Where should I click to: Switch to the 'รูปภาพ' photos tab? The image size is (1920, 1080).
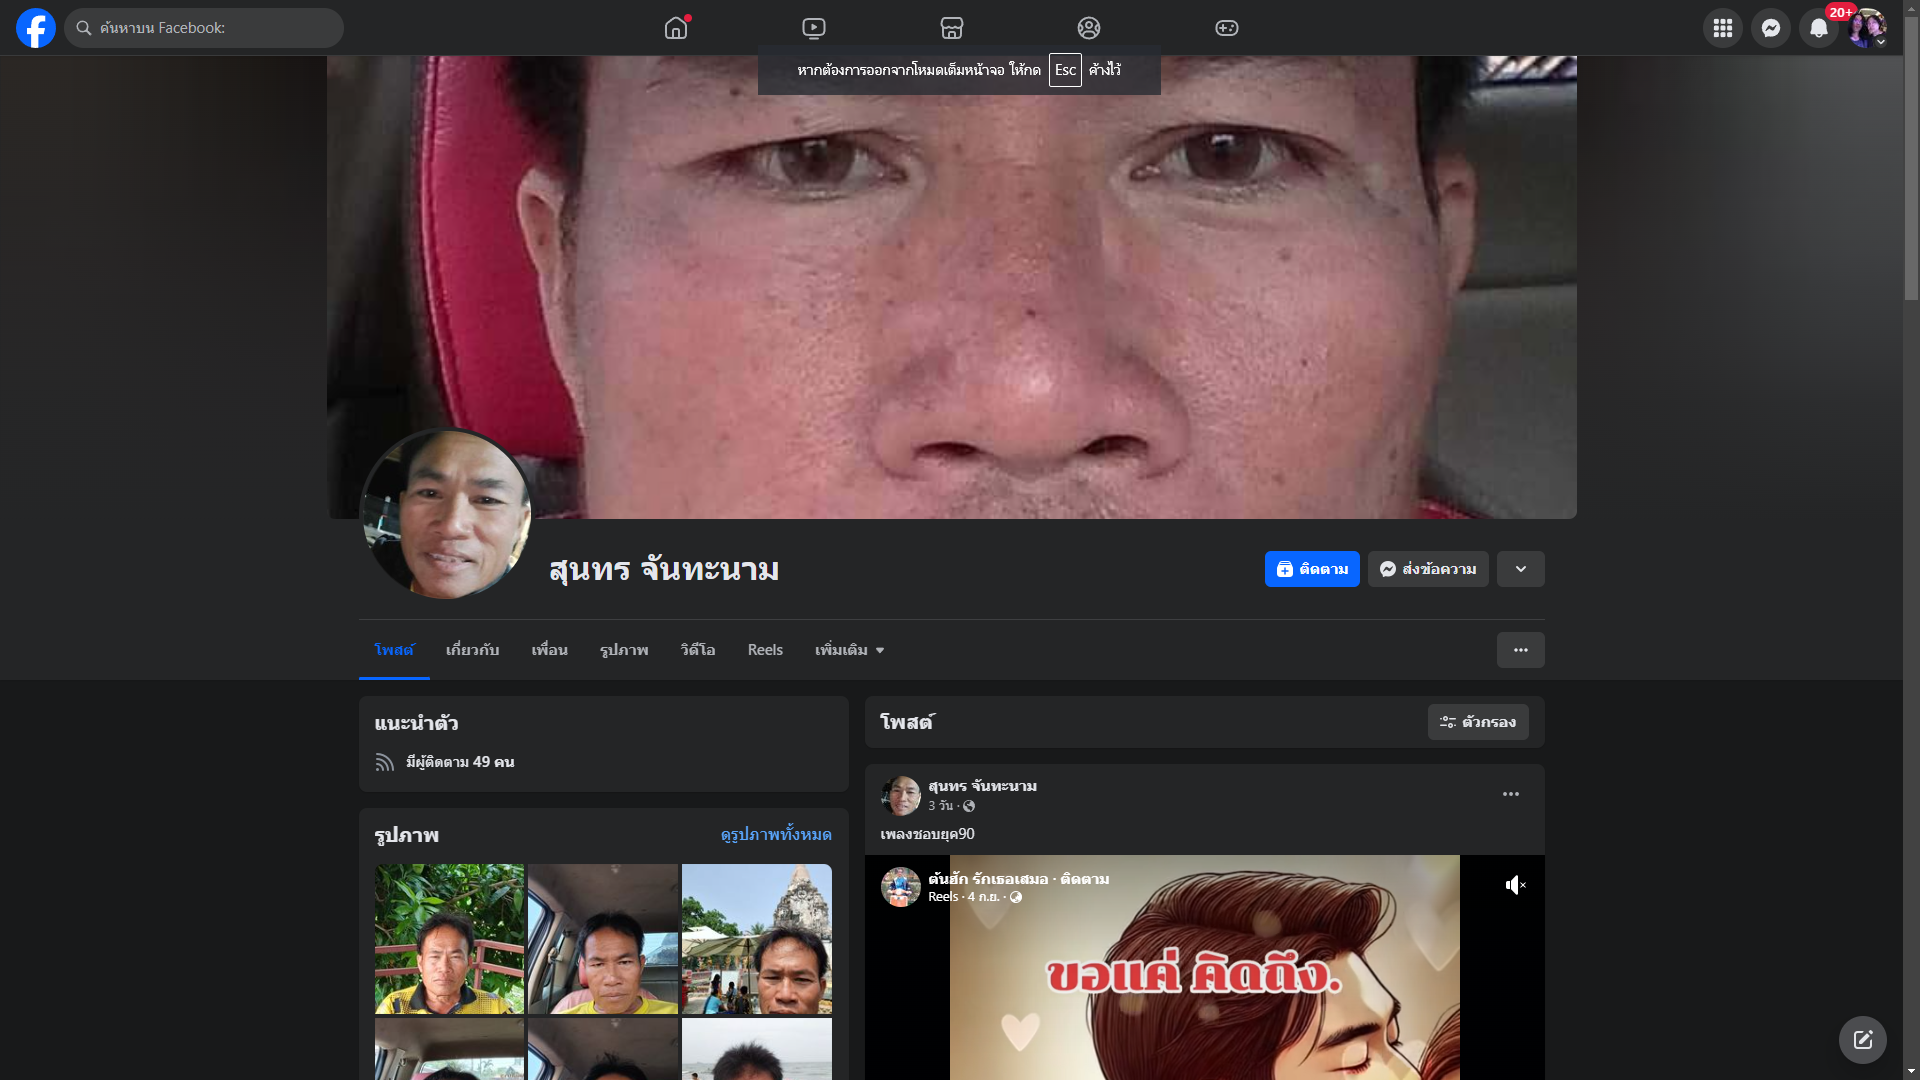624,650
